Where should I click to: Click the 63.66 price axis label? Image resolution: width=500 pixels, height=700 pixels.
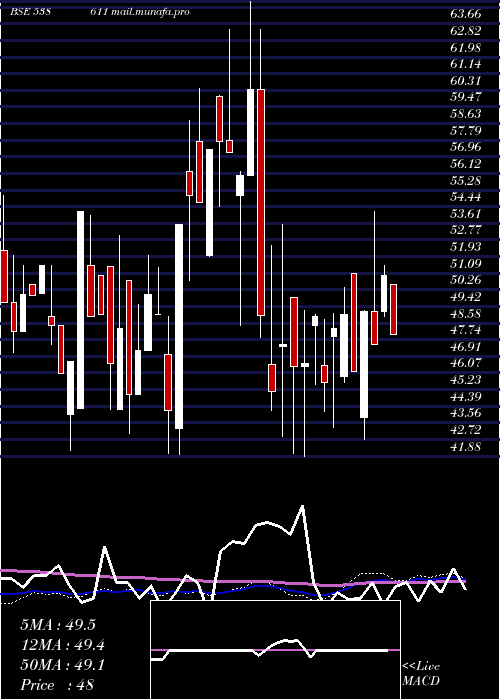pyautogui.click(x=466, y=14)
